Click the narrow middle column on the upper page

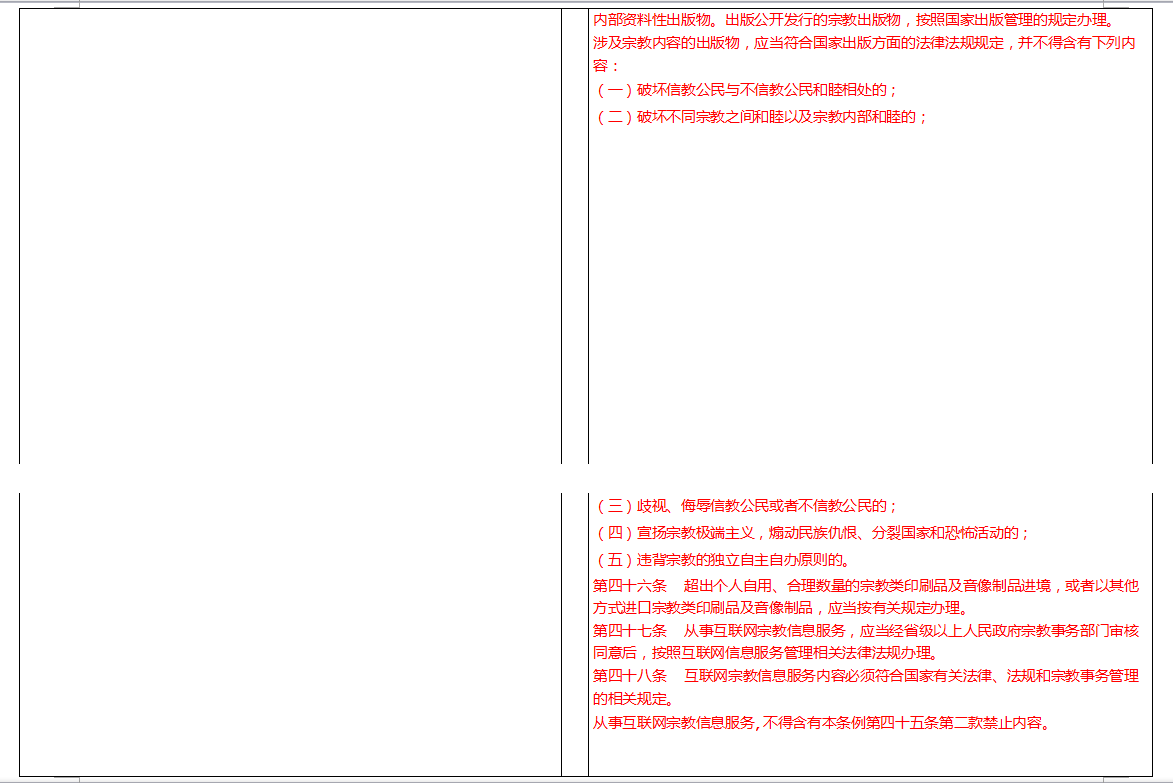tap(575, 235)
